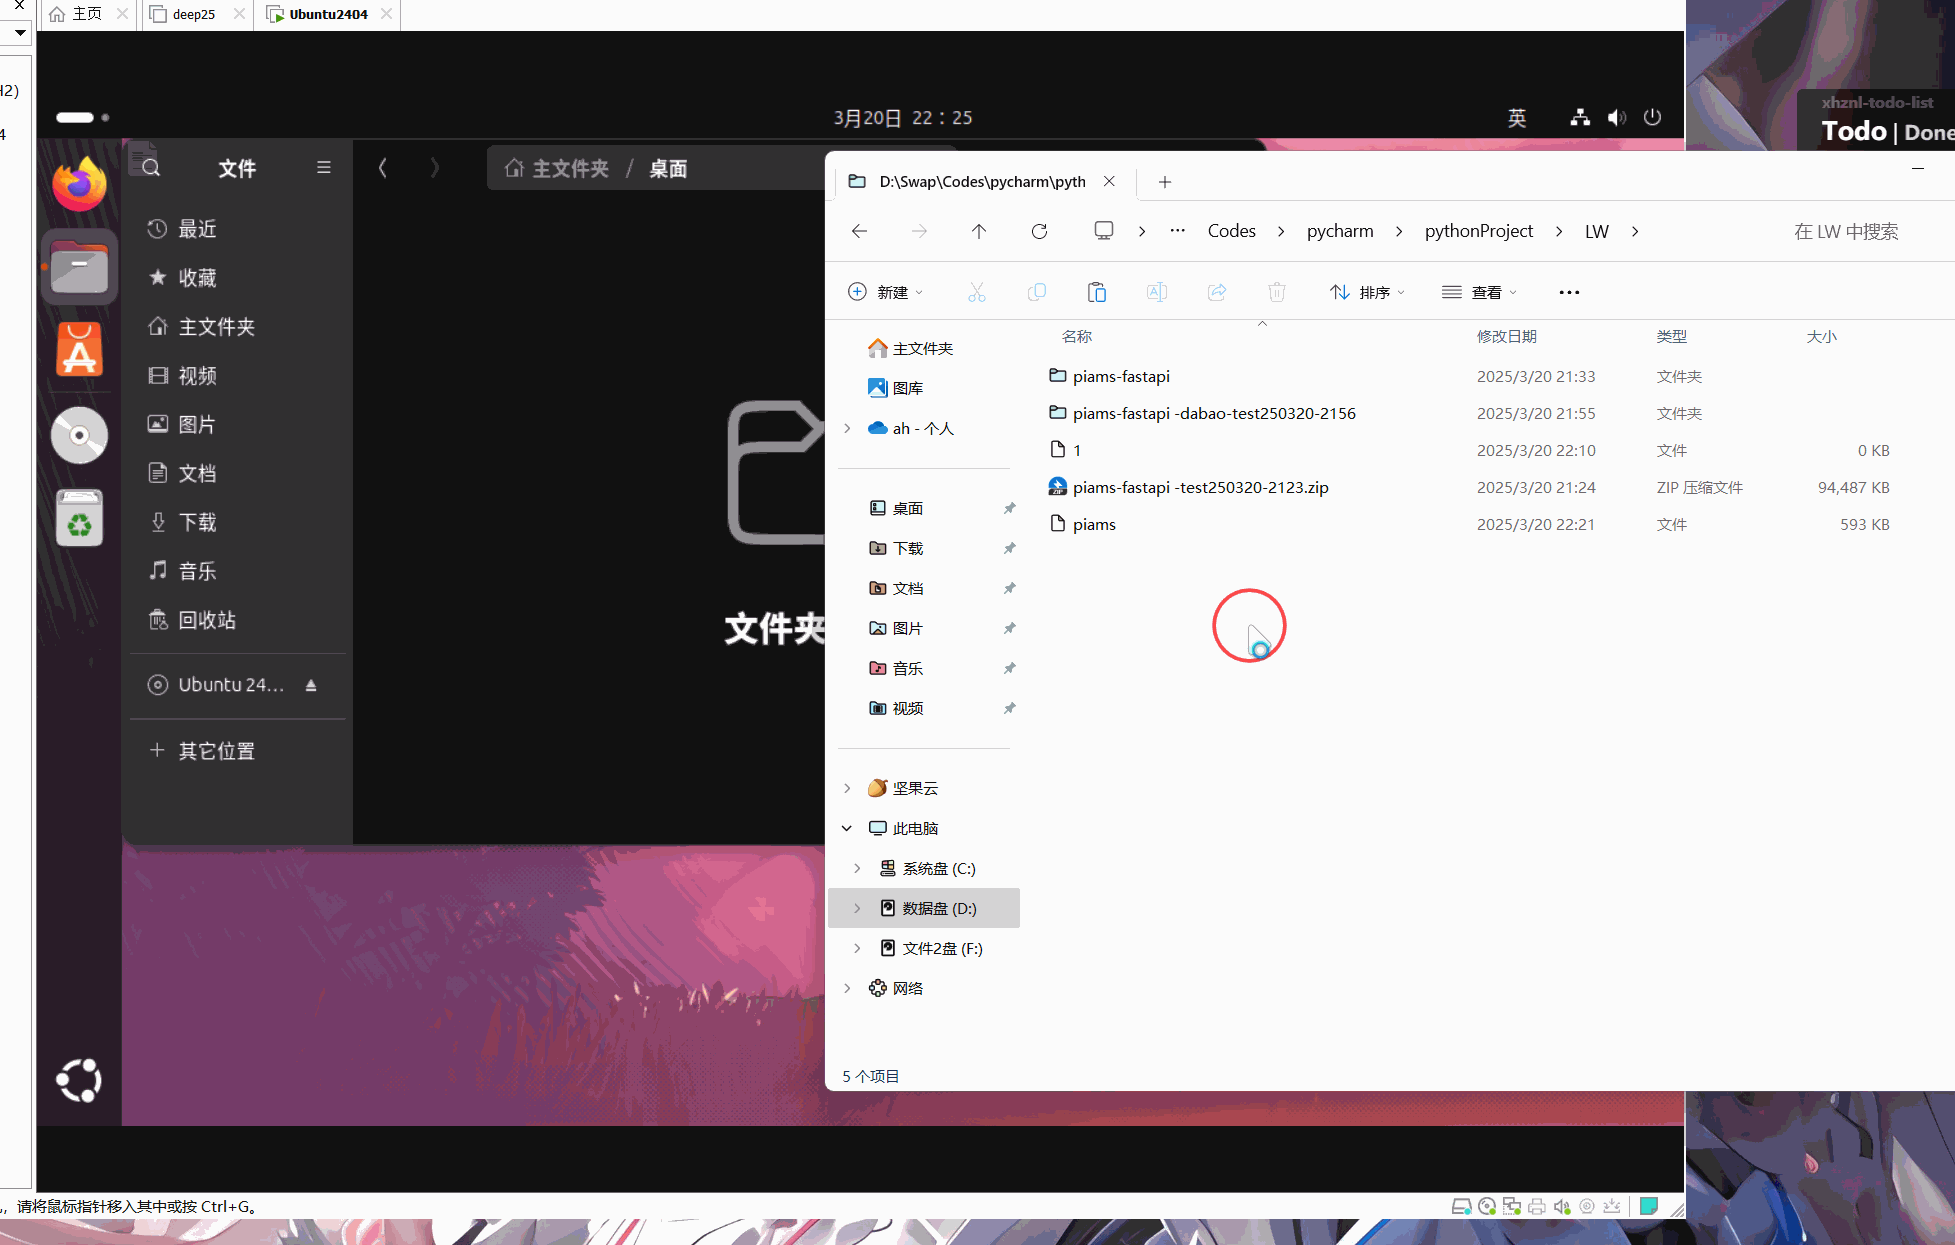Click the power icon in Ubuntu top bar
This screenshot has width=1955, height=1245.
(1652, 117)
